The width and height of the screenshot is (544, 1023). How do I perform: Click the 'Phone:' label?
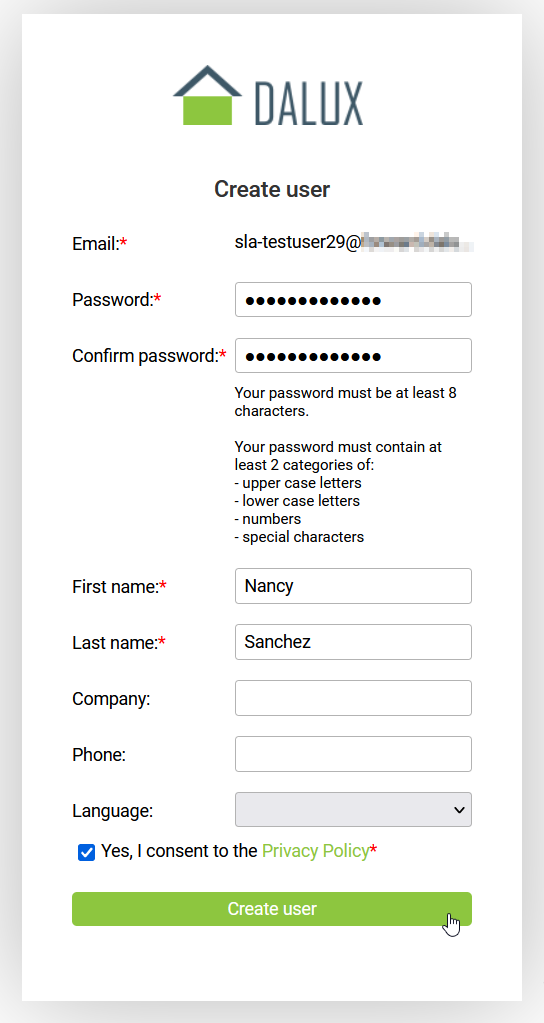pyautogui.click(x=98, y=755)
